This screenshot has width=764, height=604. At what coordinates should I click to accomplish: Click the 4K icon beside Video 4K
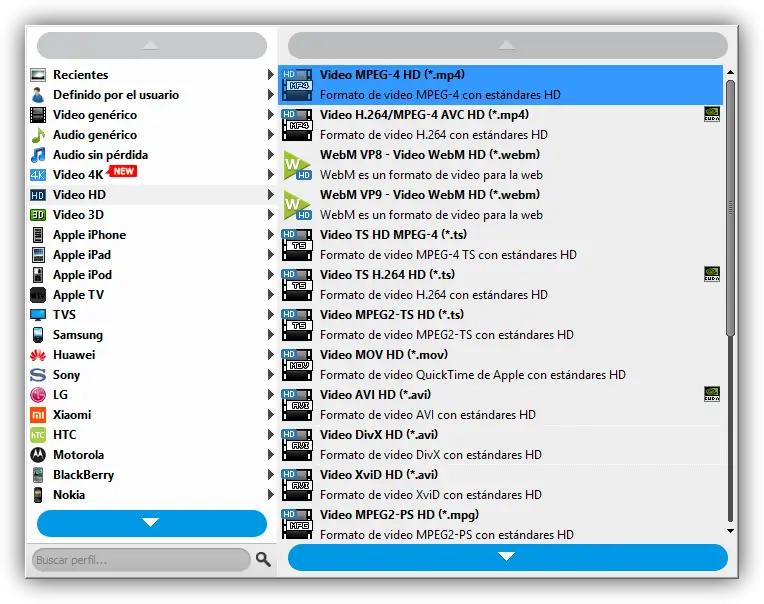pos(38,175)
